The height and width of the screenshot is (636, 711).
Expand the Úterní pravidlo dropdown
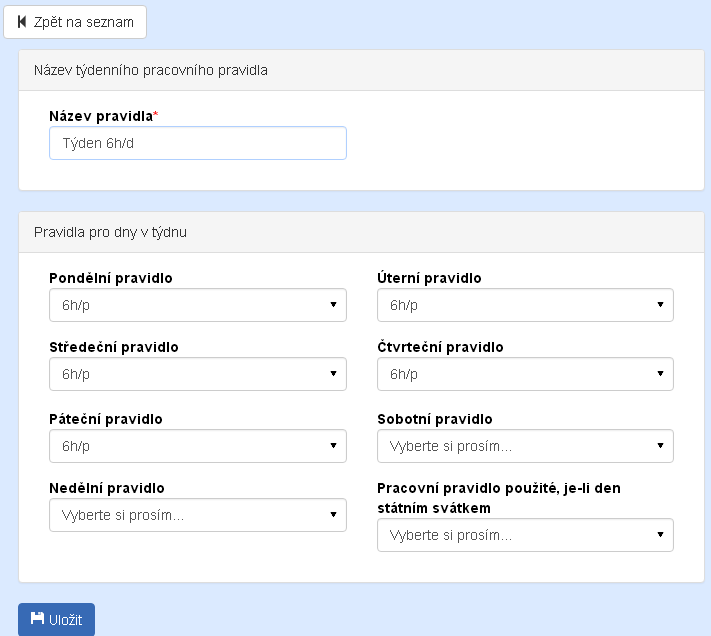[x=525, y=305]
